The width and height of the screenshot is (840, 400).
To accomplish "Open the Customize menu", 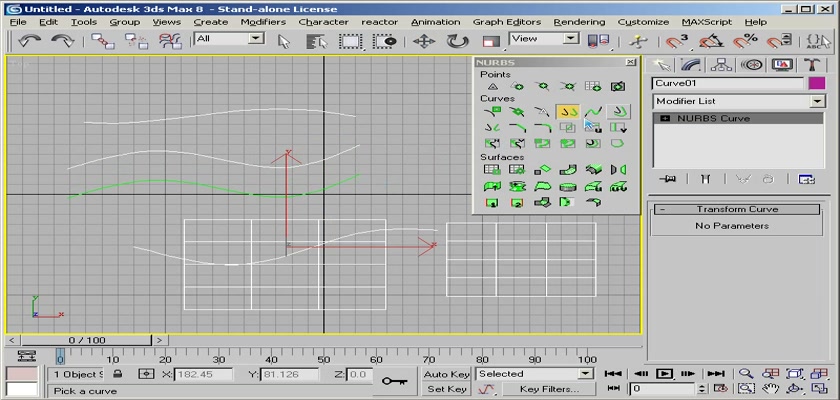I will click(x=643, y=22).
